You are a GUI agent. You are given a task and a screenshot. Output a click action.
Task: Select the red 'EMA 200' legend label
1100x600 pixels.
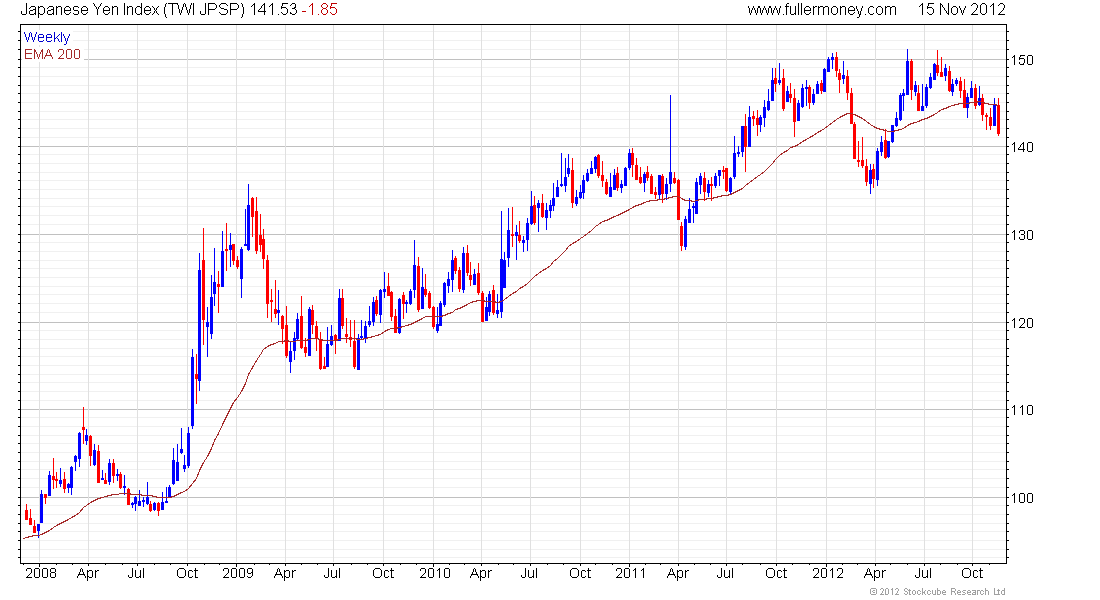point(53,54)
